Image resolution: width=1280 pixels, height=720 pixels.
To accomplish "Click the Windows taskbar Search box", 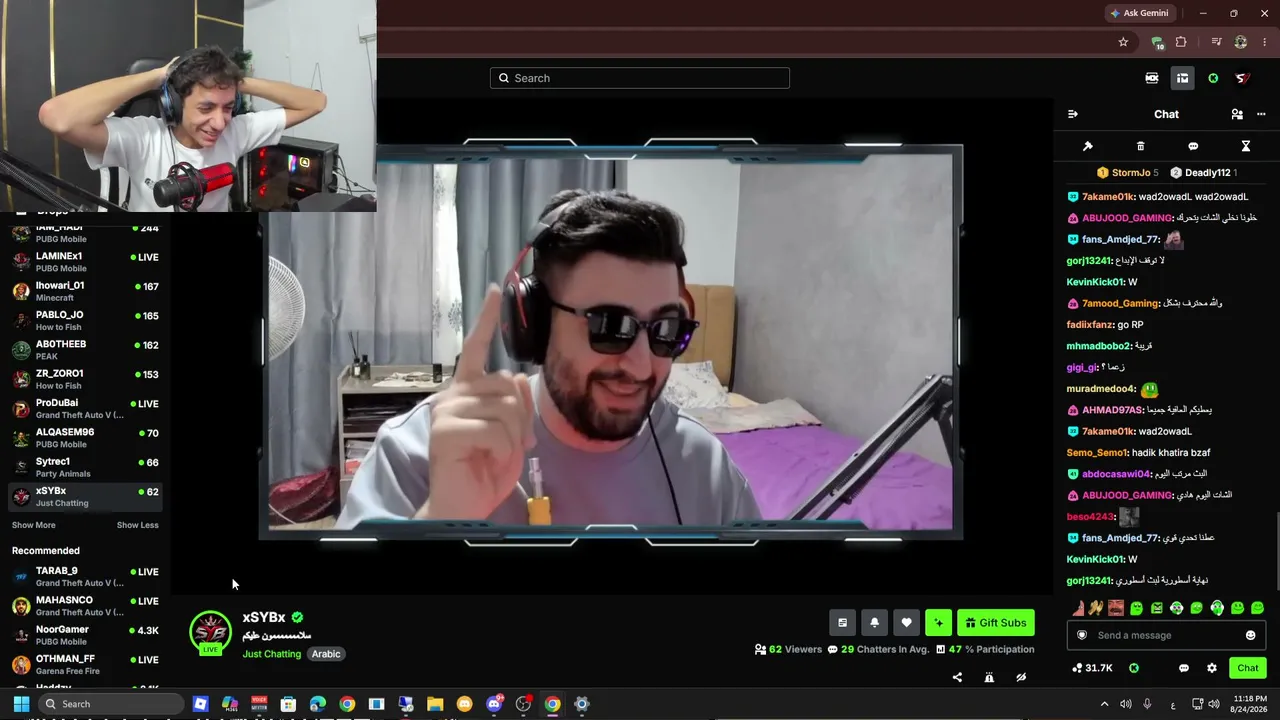I will [x=109, y=704].
